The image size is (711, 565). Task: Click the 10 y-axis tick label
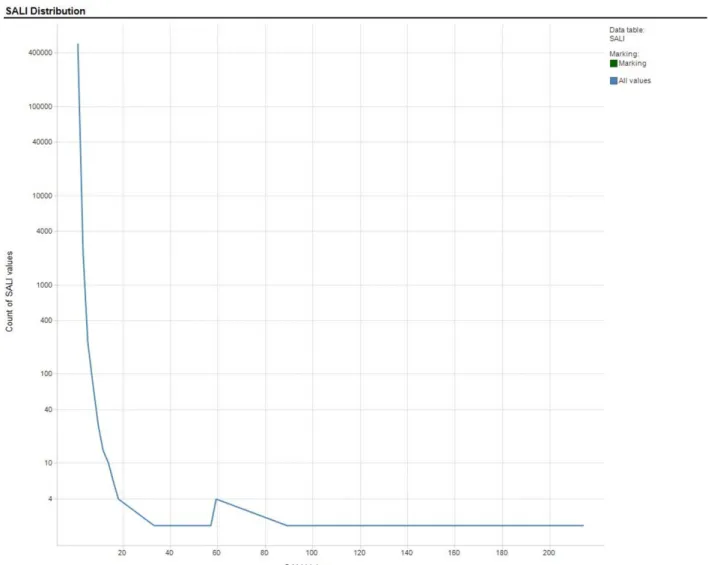(x=48, y=463)
